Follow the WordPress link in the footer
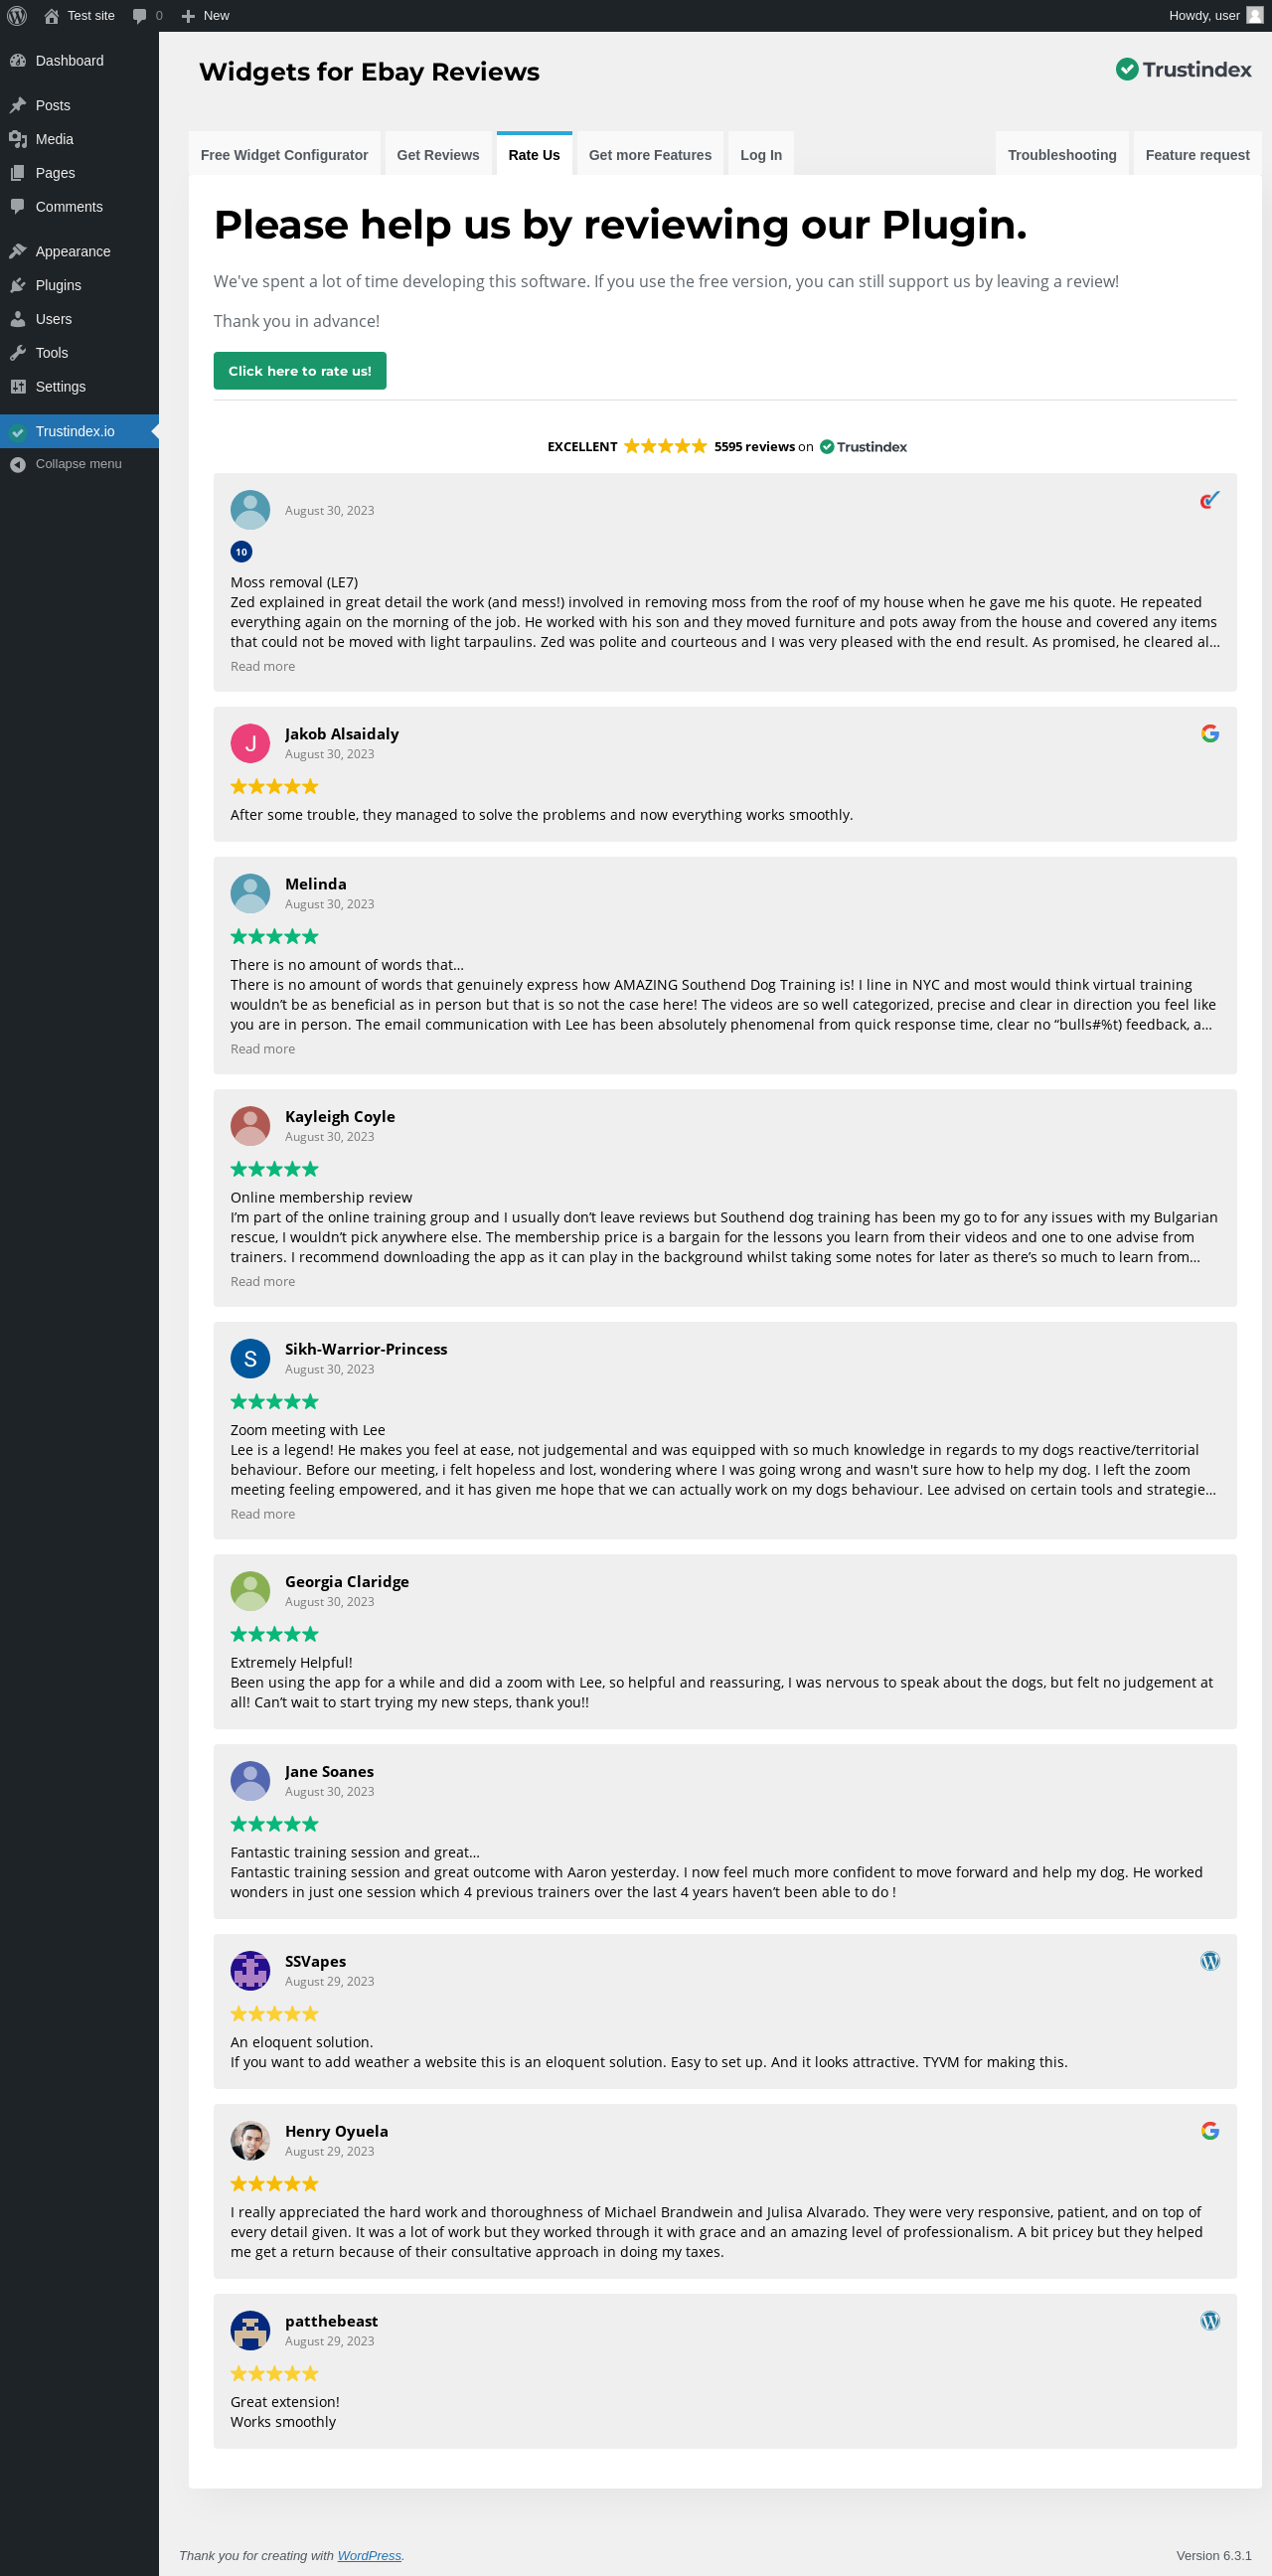This screenshot has height=2576, width=1272. point(369,2555)
